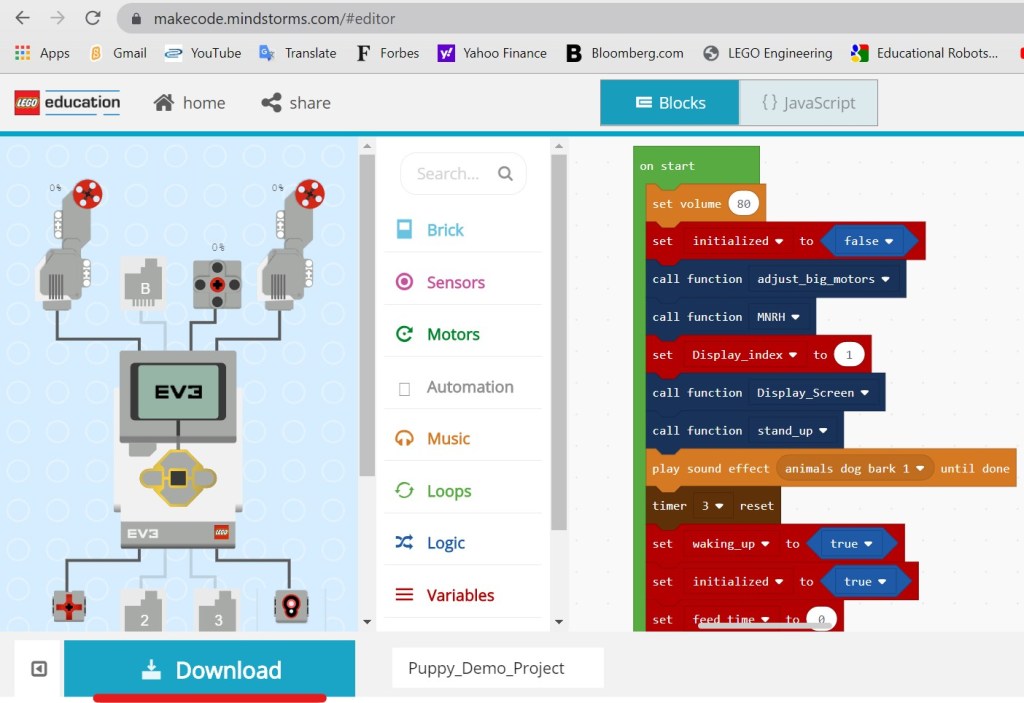The image size is (1024, 703).
Task: Switch to the JavaScript editor view
Action: tap(808, 103)
